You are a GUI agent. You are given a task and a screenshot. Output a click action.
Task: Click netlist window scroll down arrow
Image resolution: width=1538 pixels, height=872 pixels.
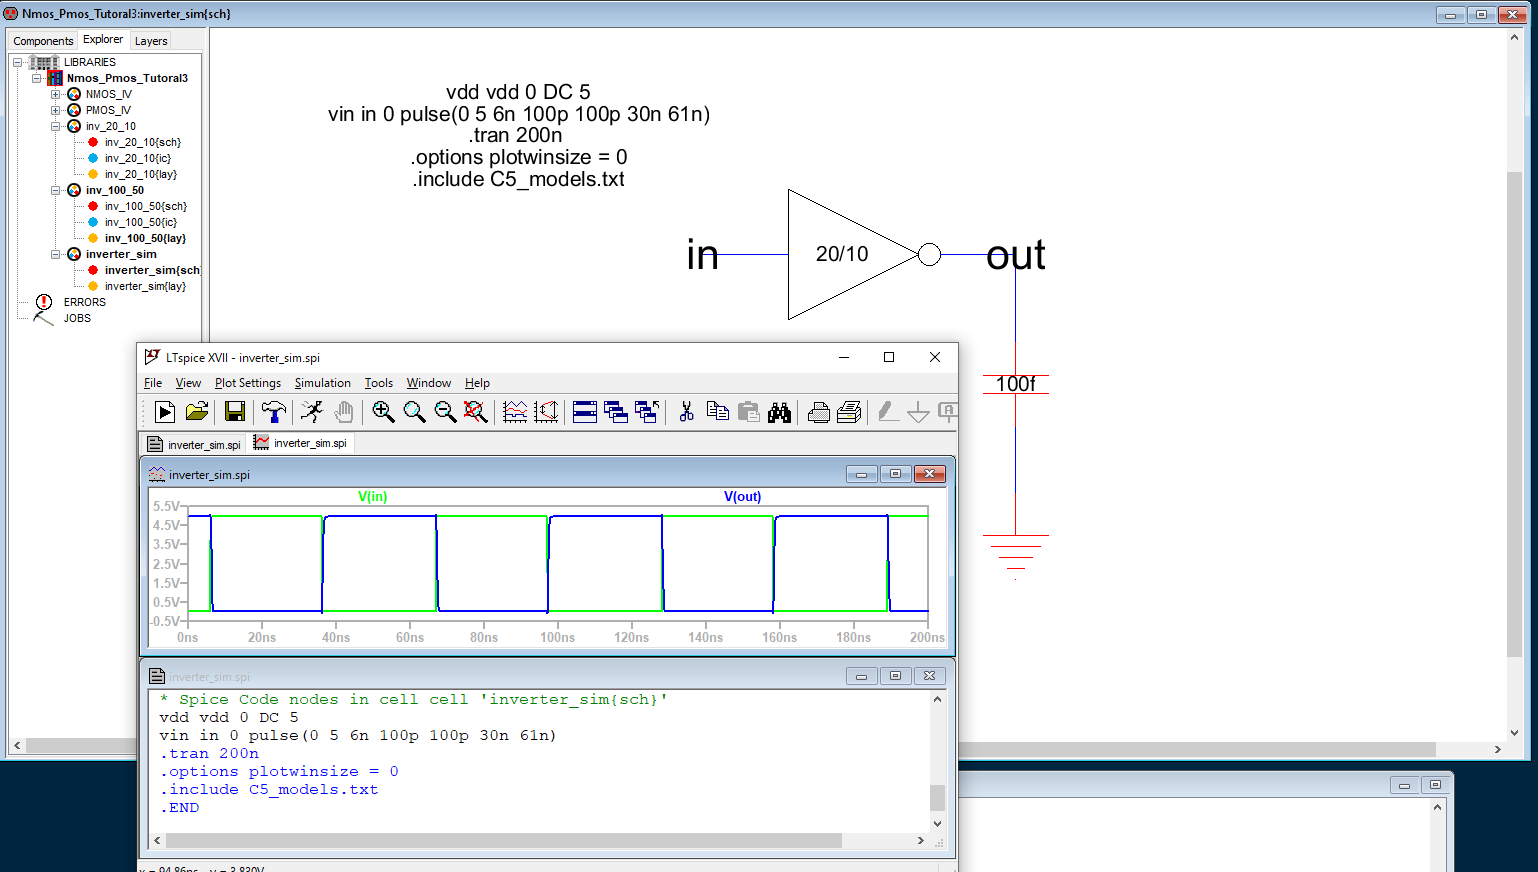937,824
